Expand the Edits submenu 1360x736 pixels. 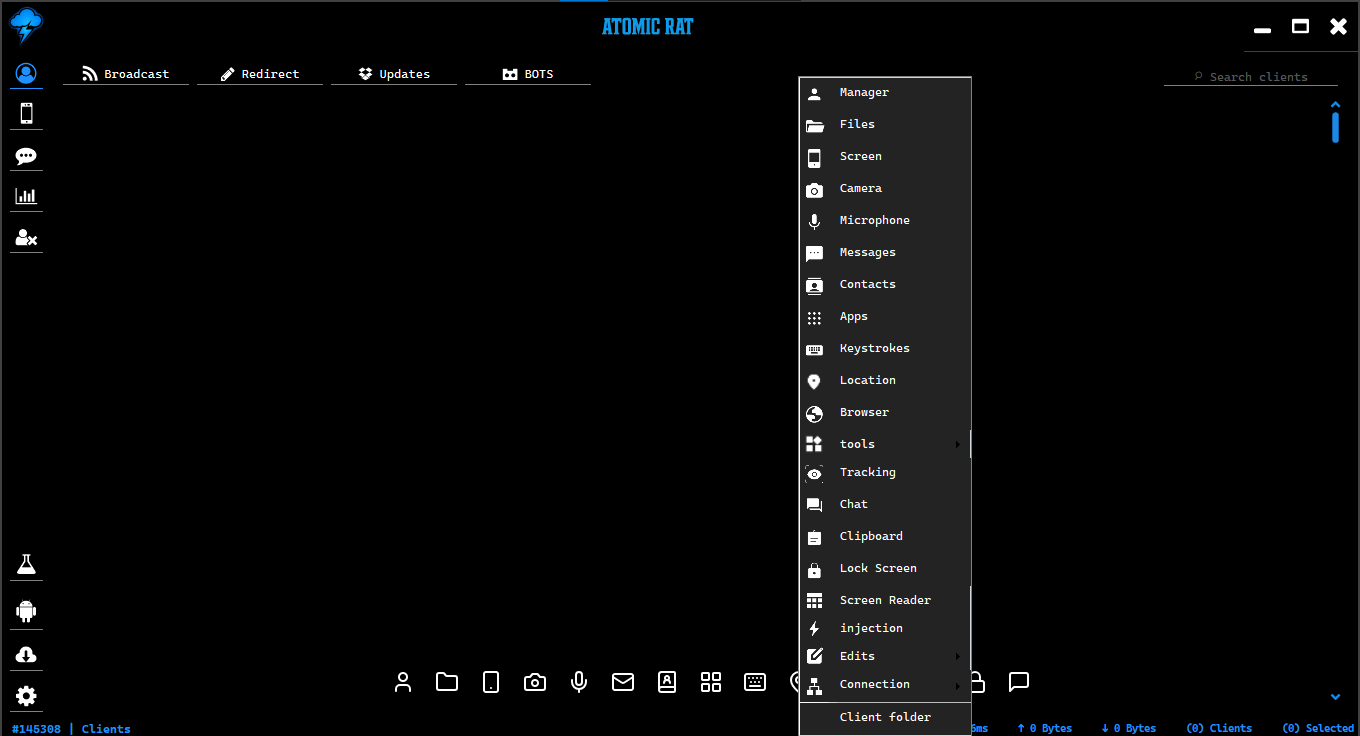[885, 656]
